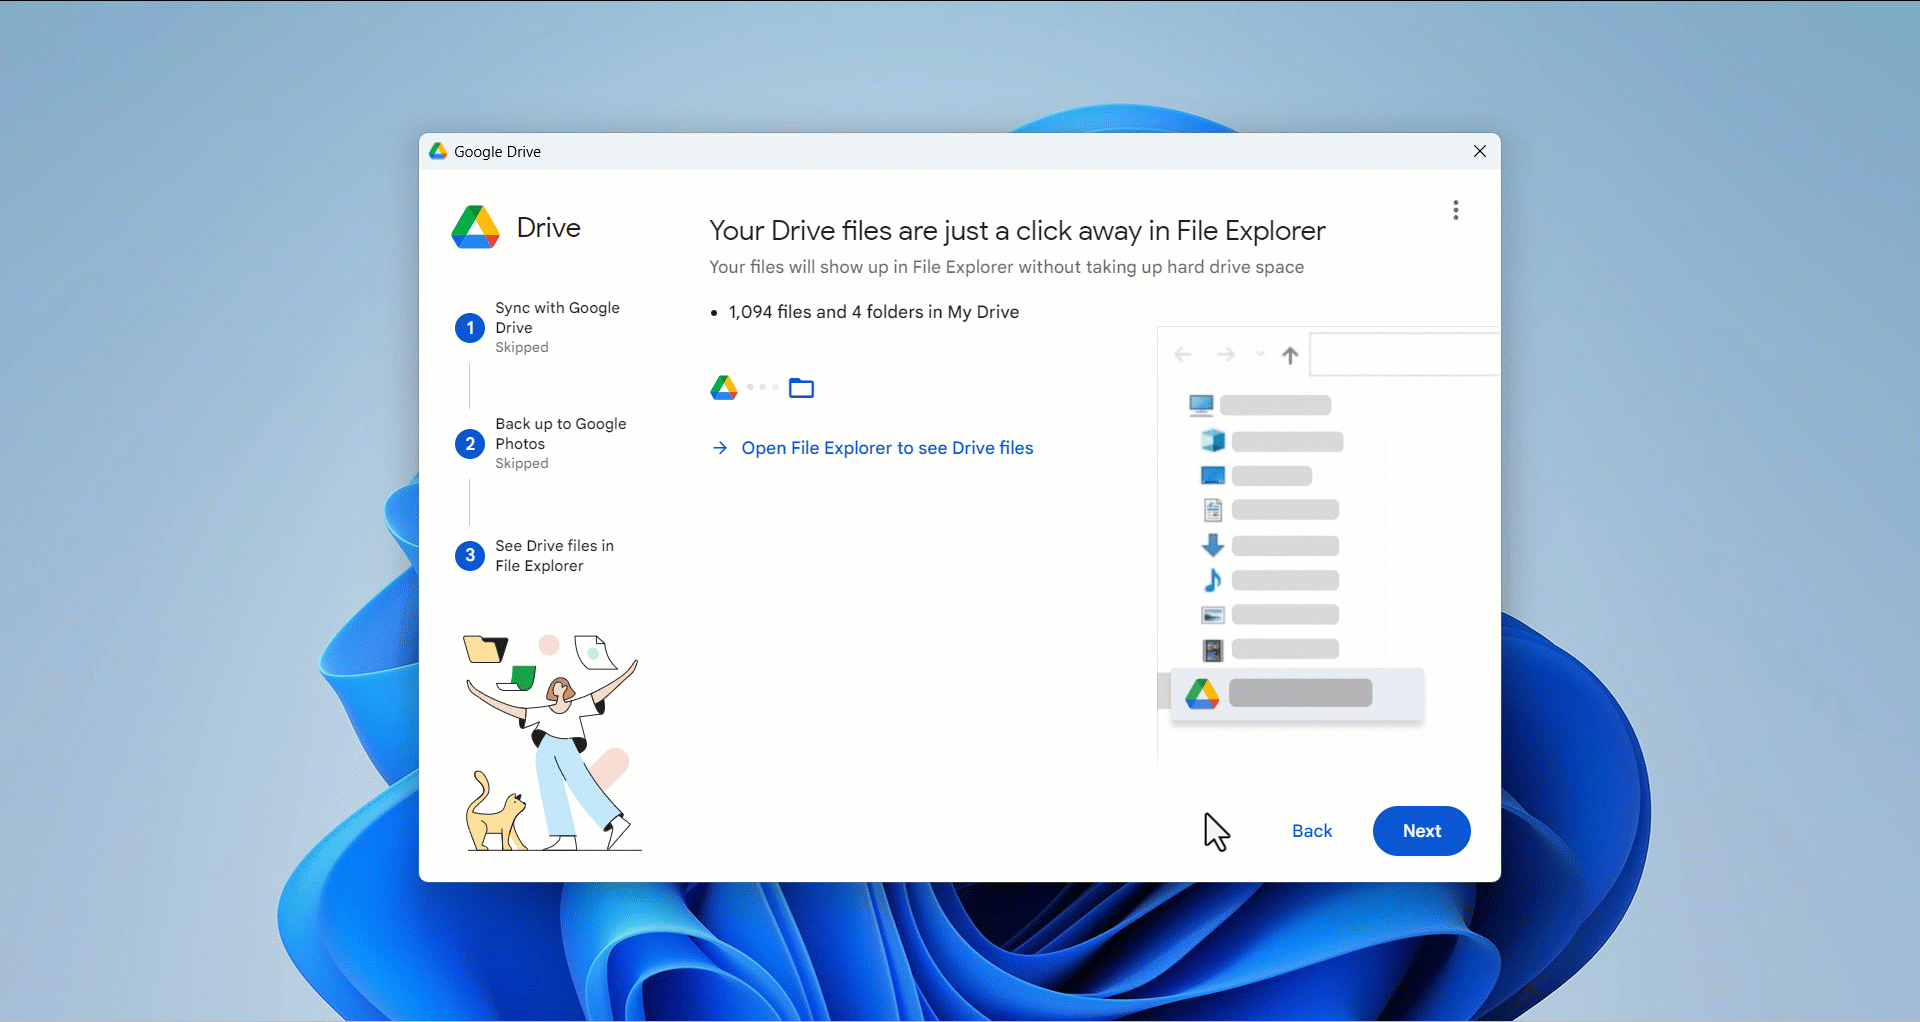Click the Next button
This screenshot has width=1920, height=1022.
[x=1421, y=831]
